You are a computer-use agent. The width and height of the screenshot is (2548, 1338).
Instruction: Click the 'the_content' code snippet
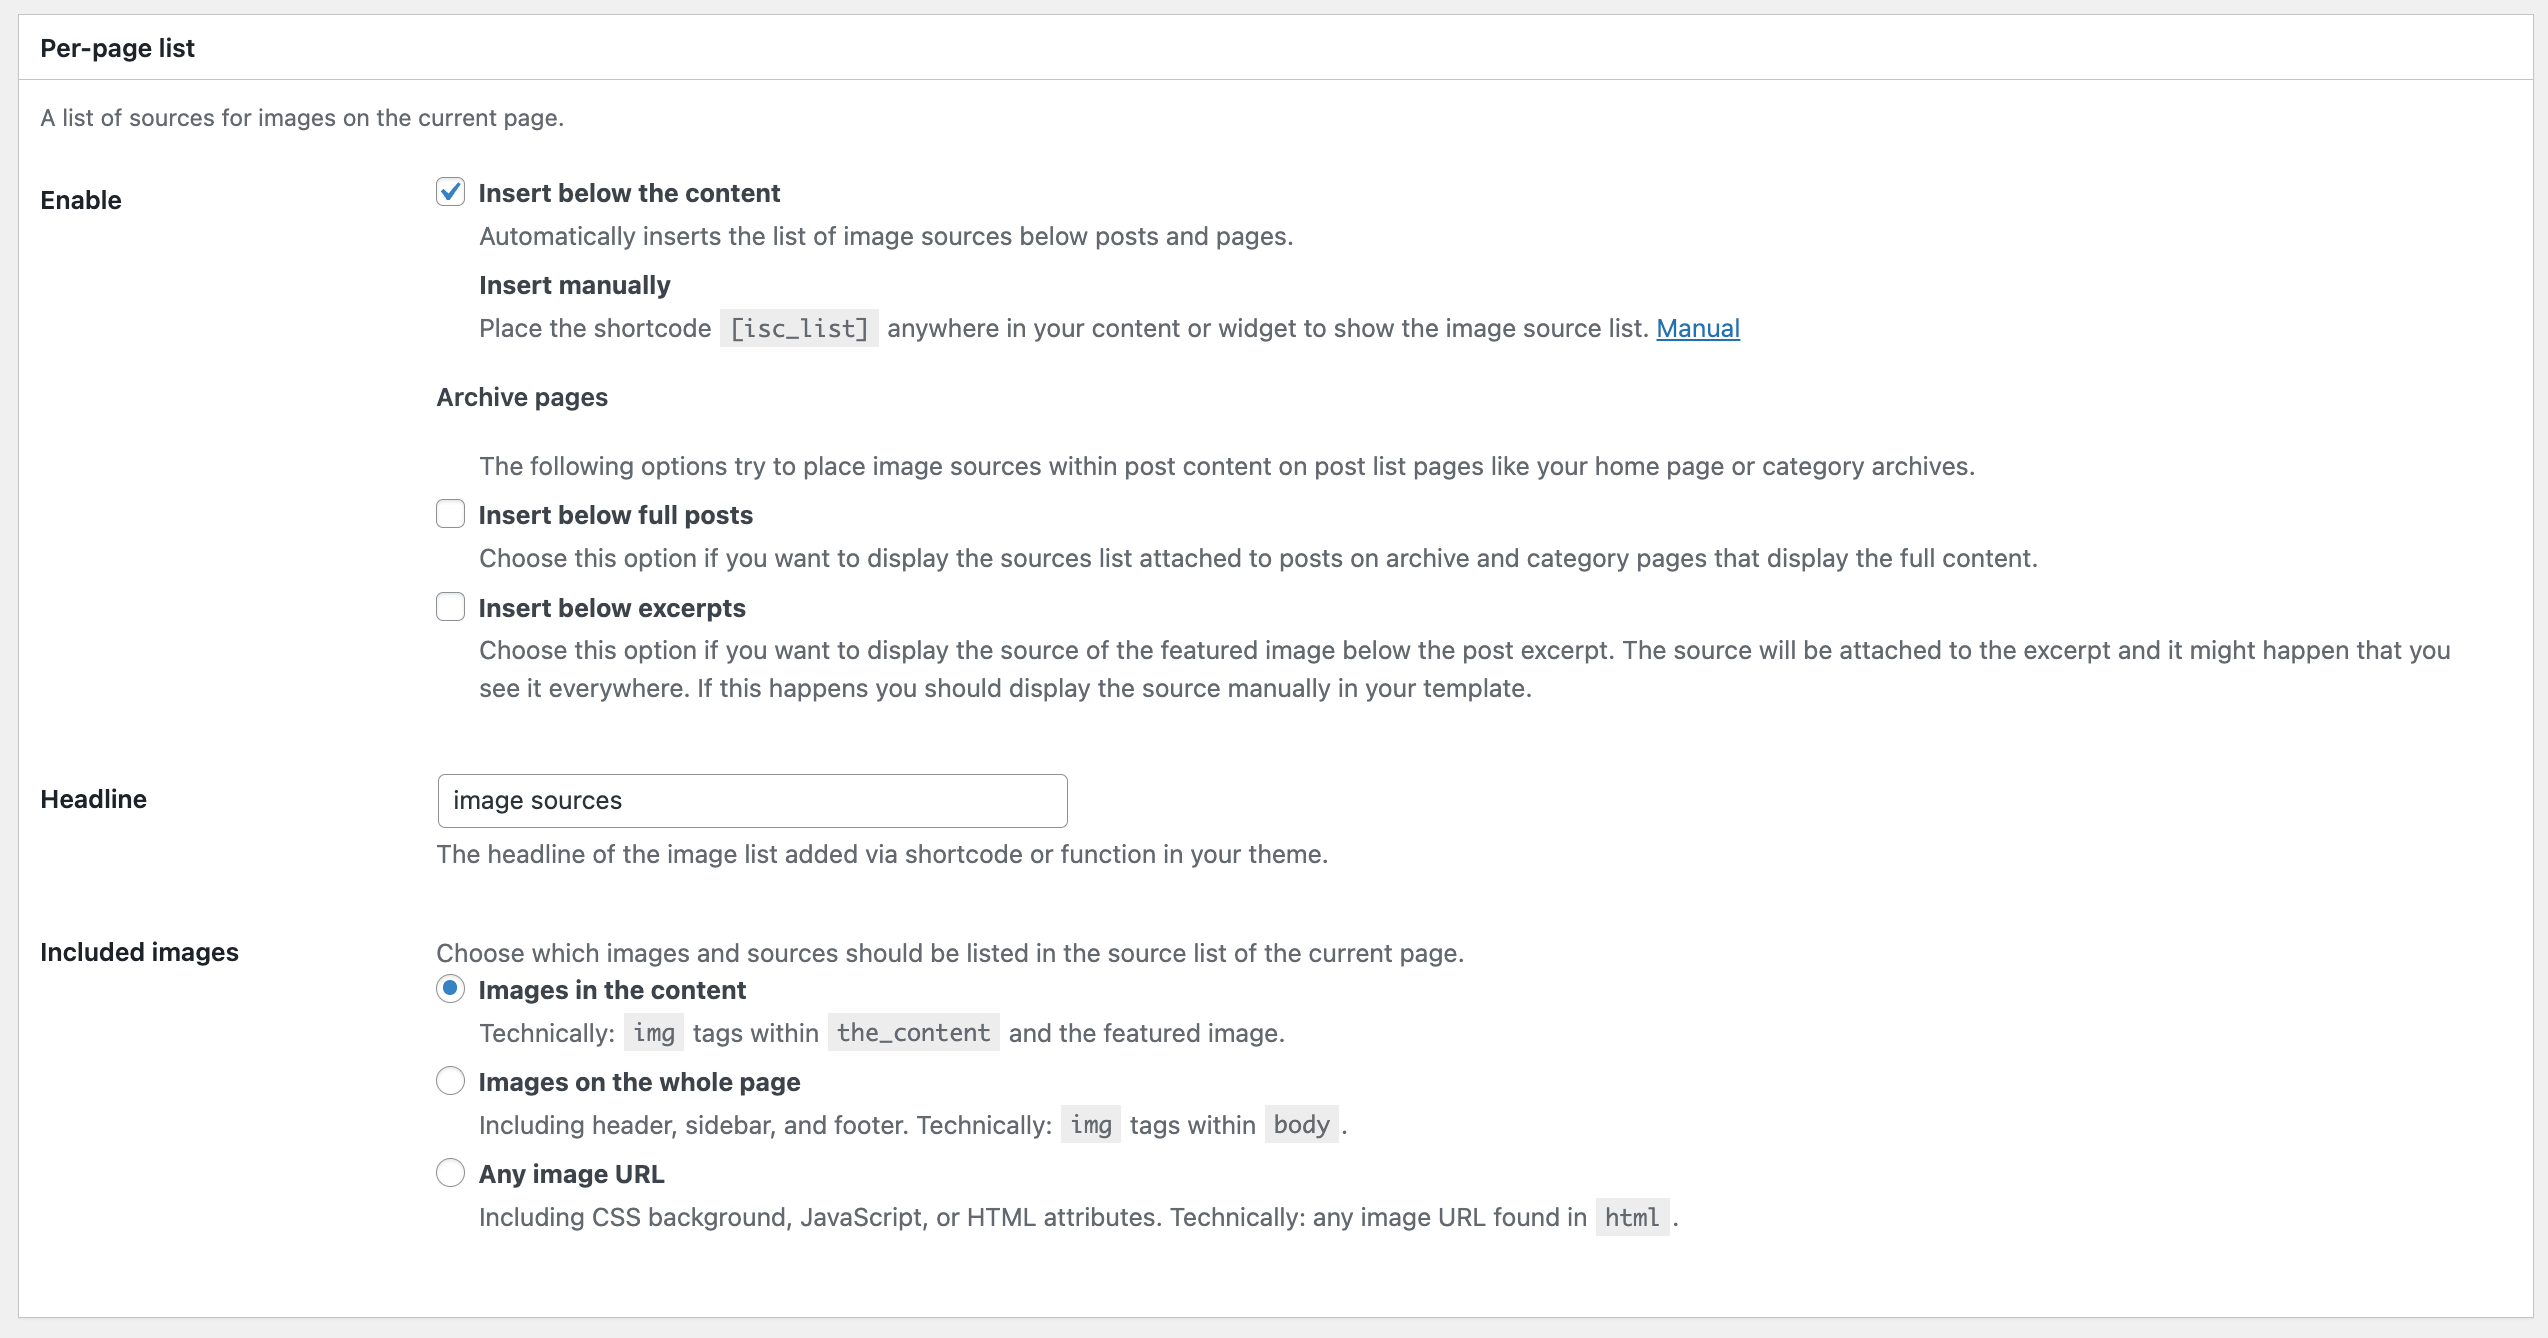[913, 1033]
